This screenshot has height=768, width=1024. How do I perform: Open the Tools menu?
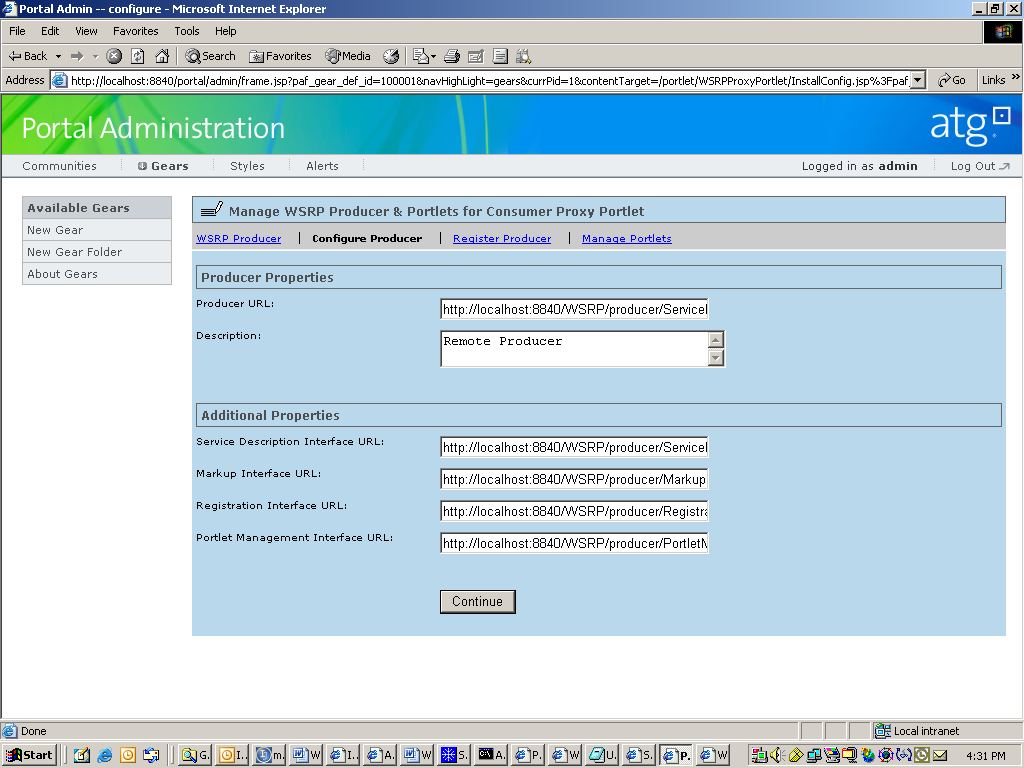coord(187,31)
